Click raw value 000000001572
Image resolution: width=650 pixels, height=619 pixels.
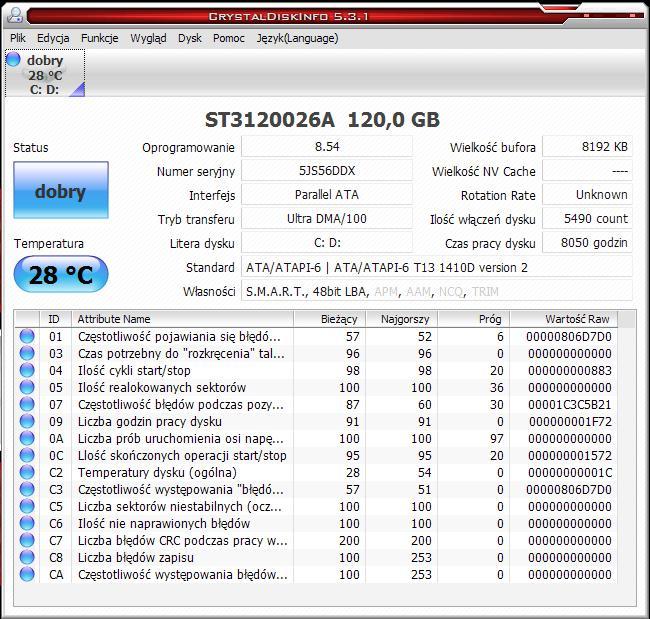pos(570,456)
